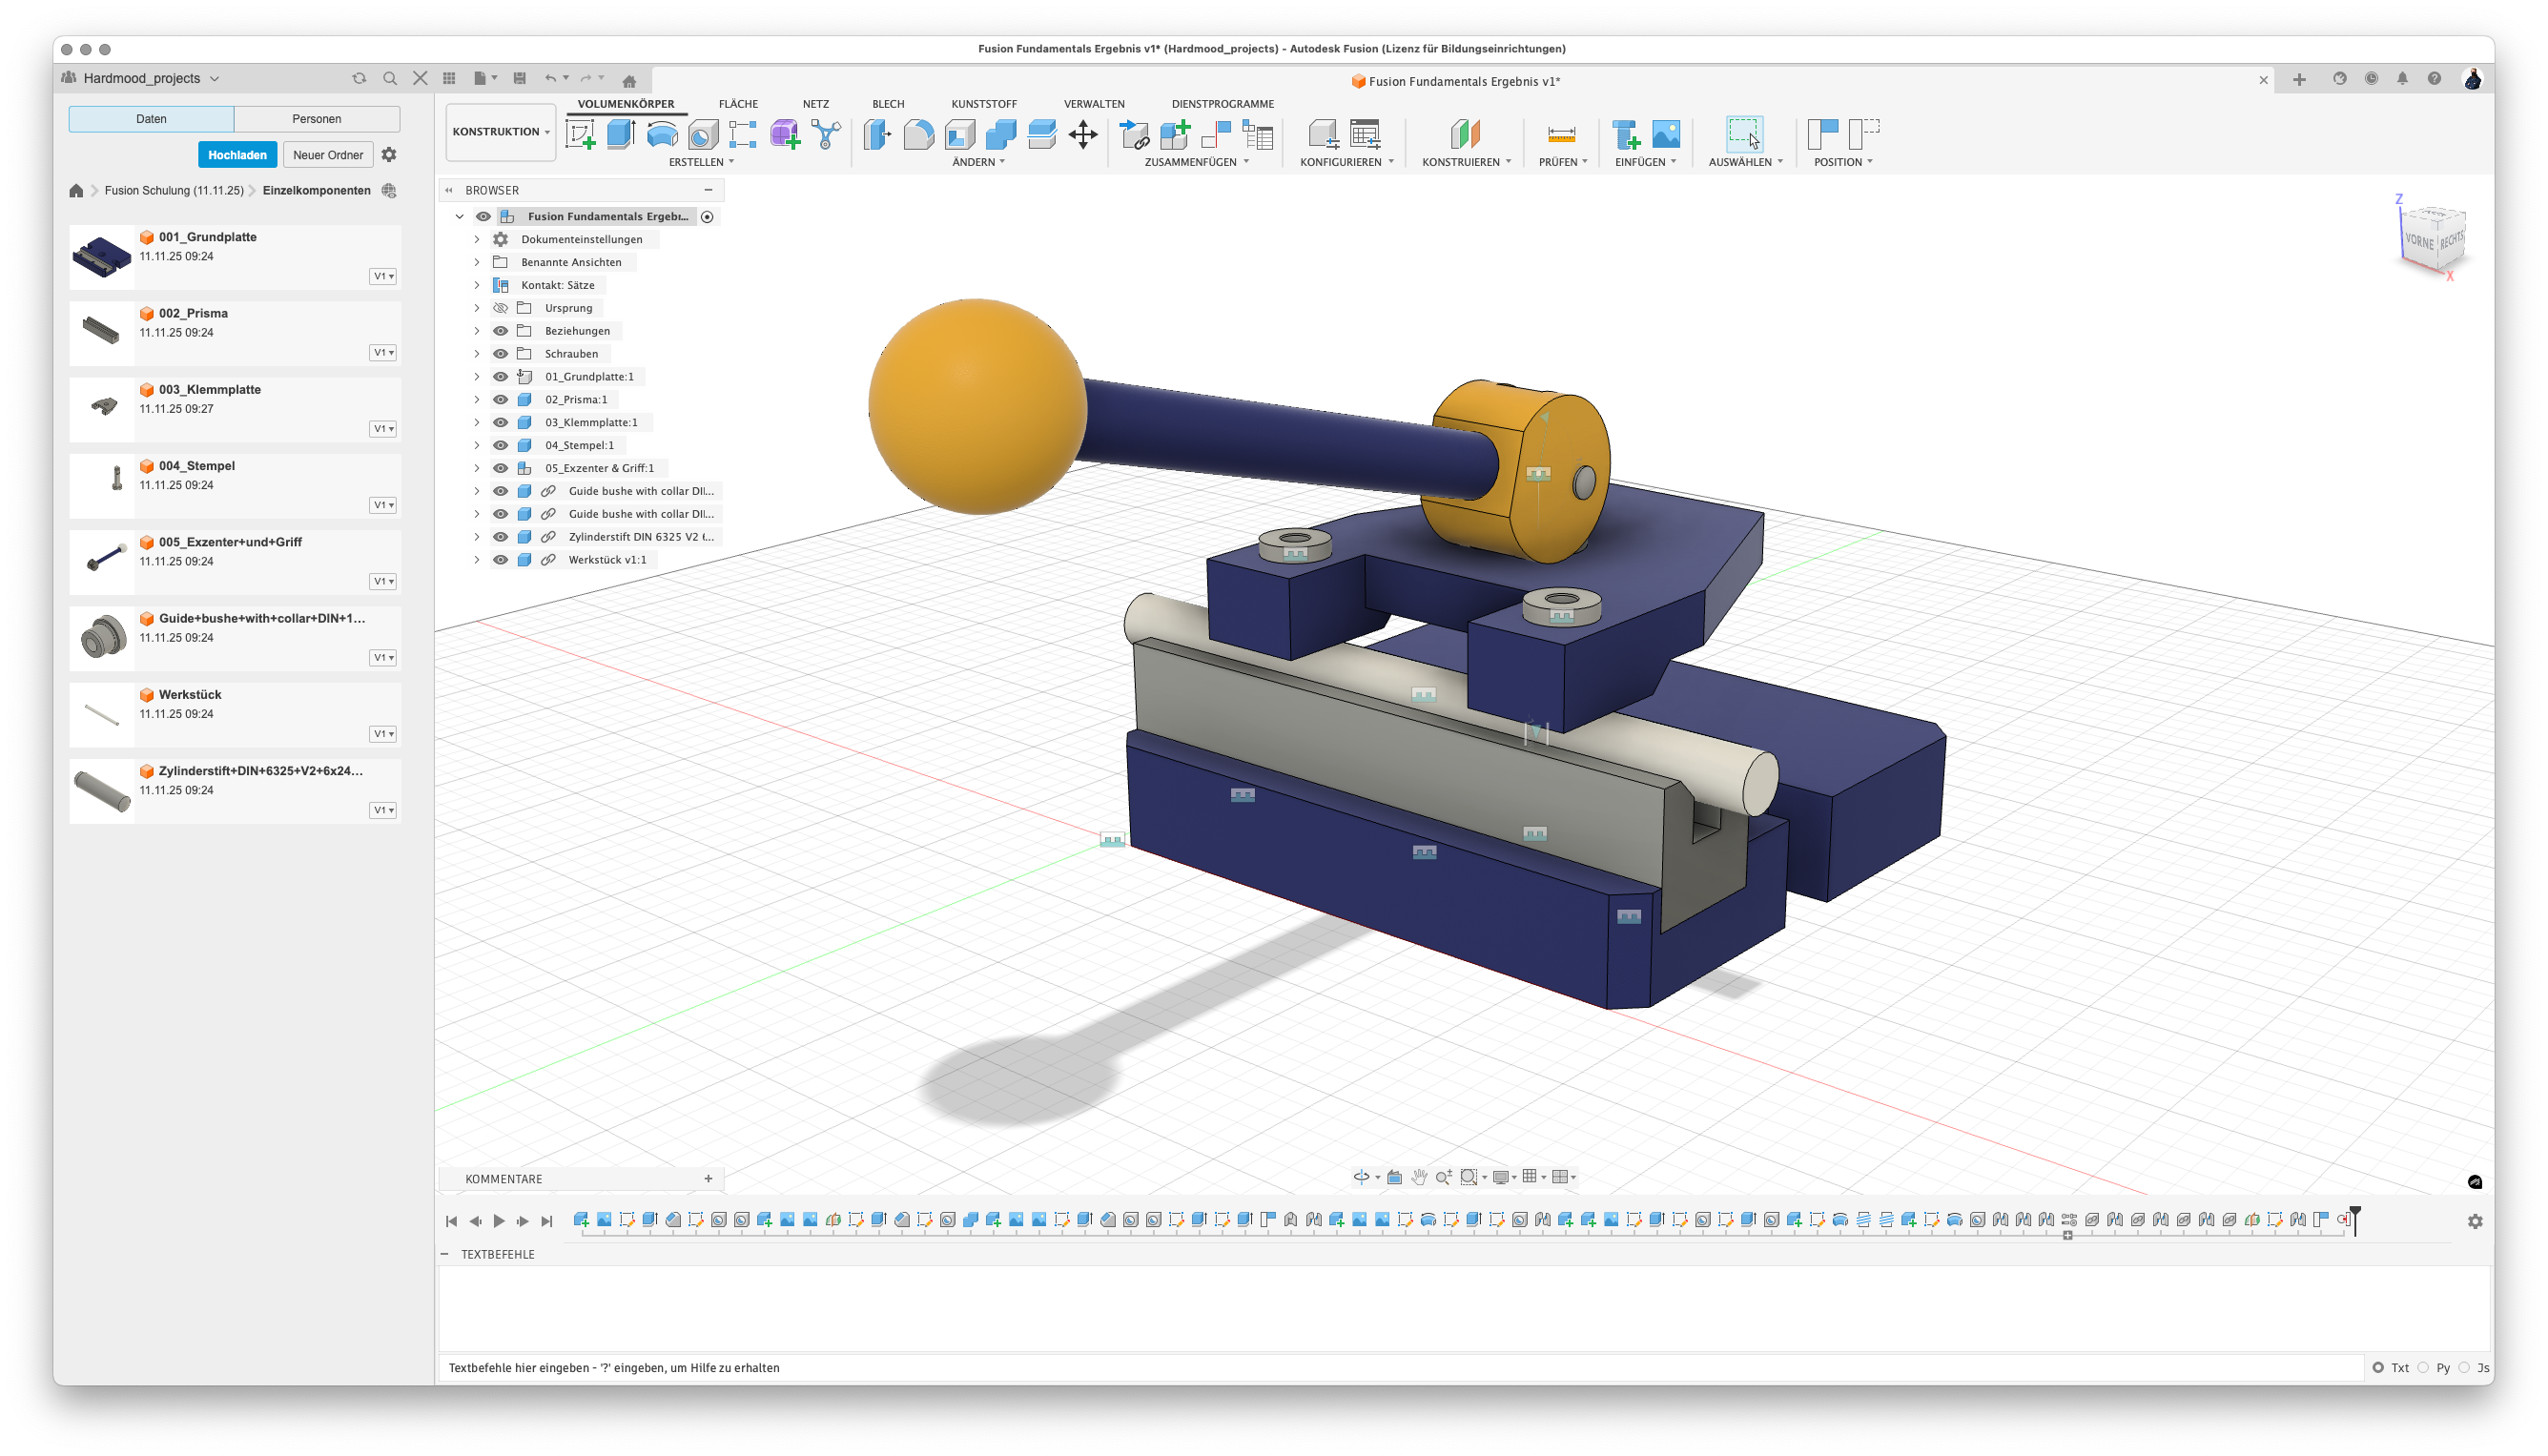Viewport: 2548px width, 1456px height.
Task: Open version dropdown for 001_Grundplatte
Action: 383,276
